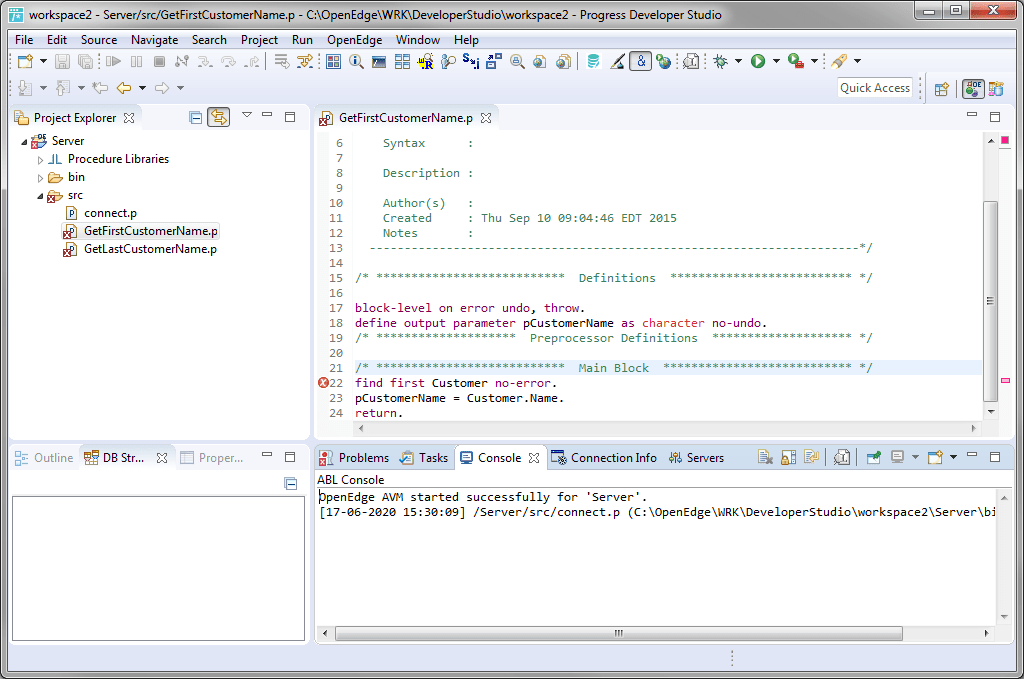Click the Clear Console icon
Viewport: 1024px width, 679px height.
pyautogui.click(x=765, y=458)
